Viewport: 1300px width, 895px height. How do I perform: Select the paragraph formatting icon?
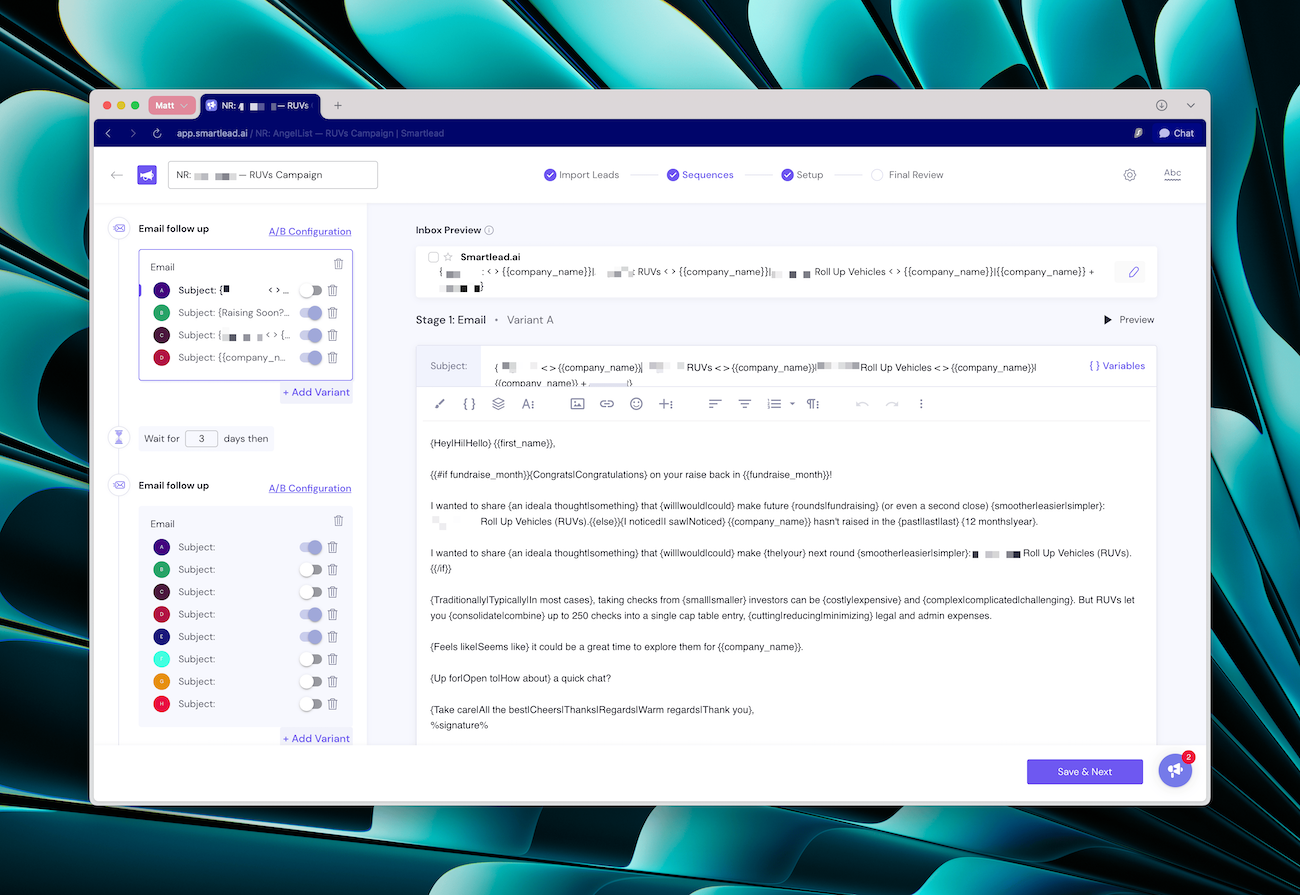click(811, 403)
